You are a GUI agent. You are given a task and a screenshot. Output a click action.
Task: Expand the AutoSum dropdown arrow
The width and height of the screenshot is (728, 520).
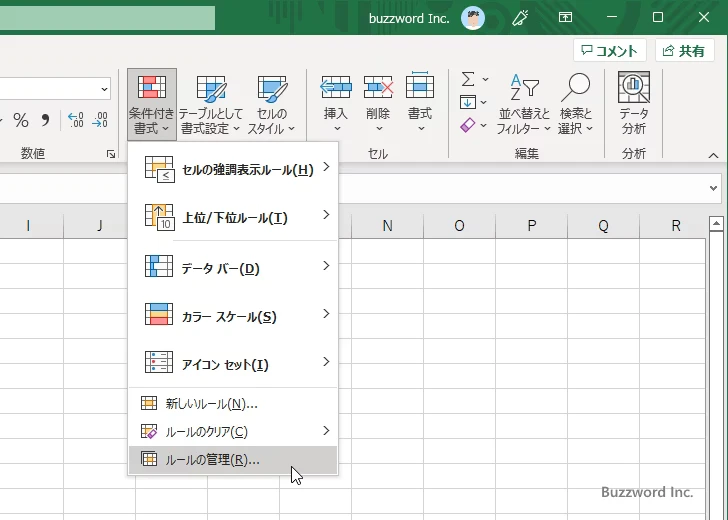tap(485, 79)
